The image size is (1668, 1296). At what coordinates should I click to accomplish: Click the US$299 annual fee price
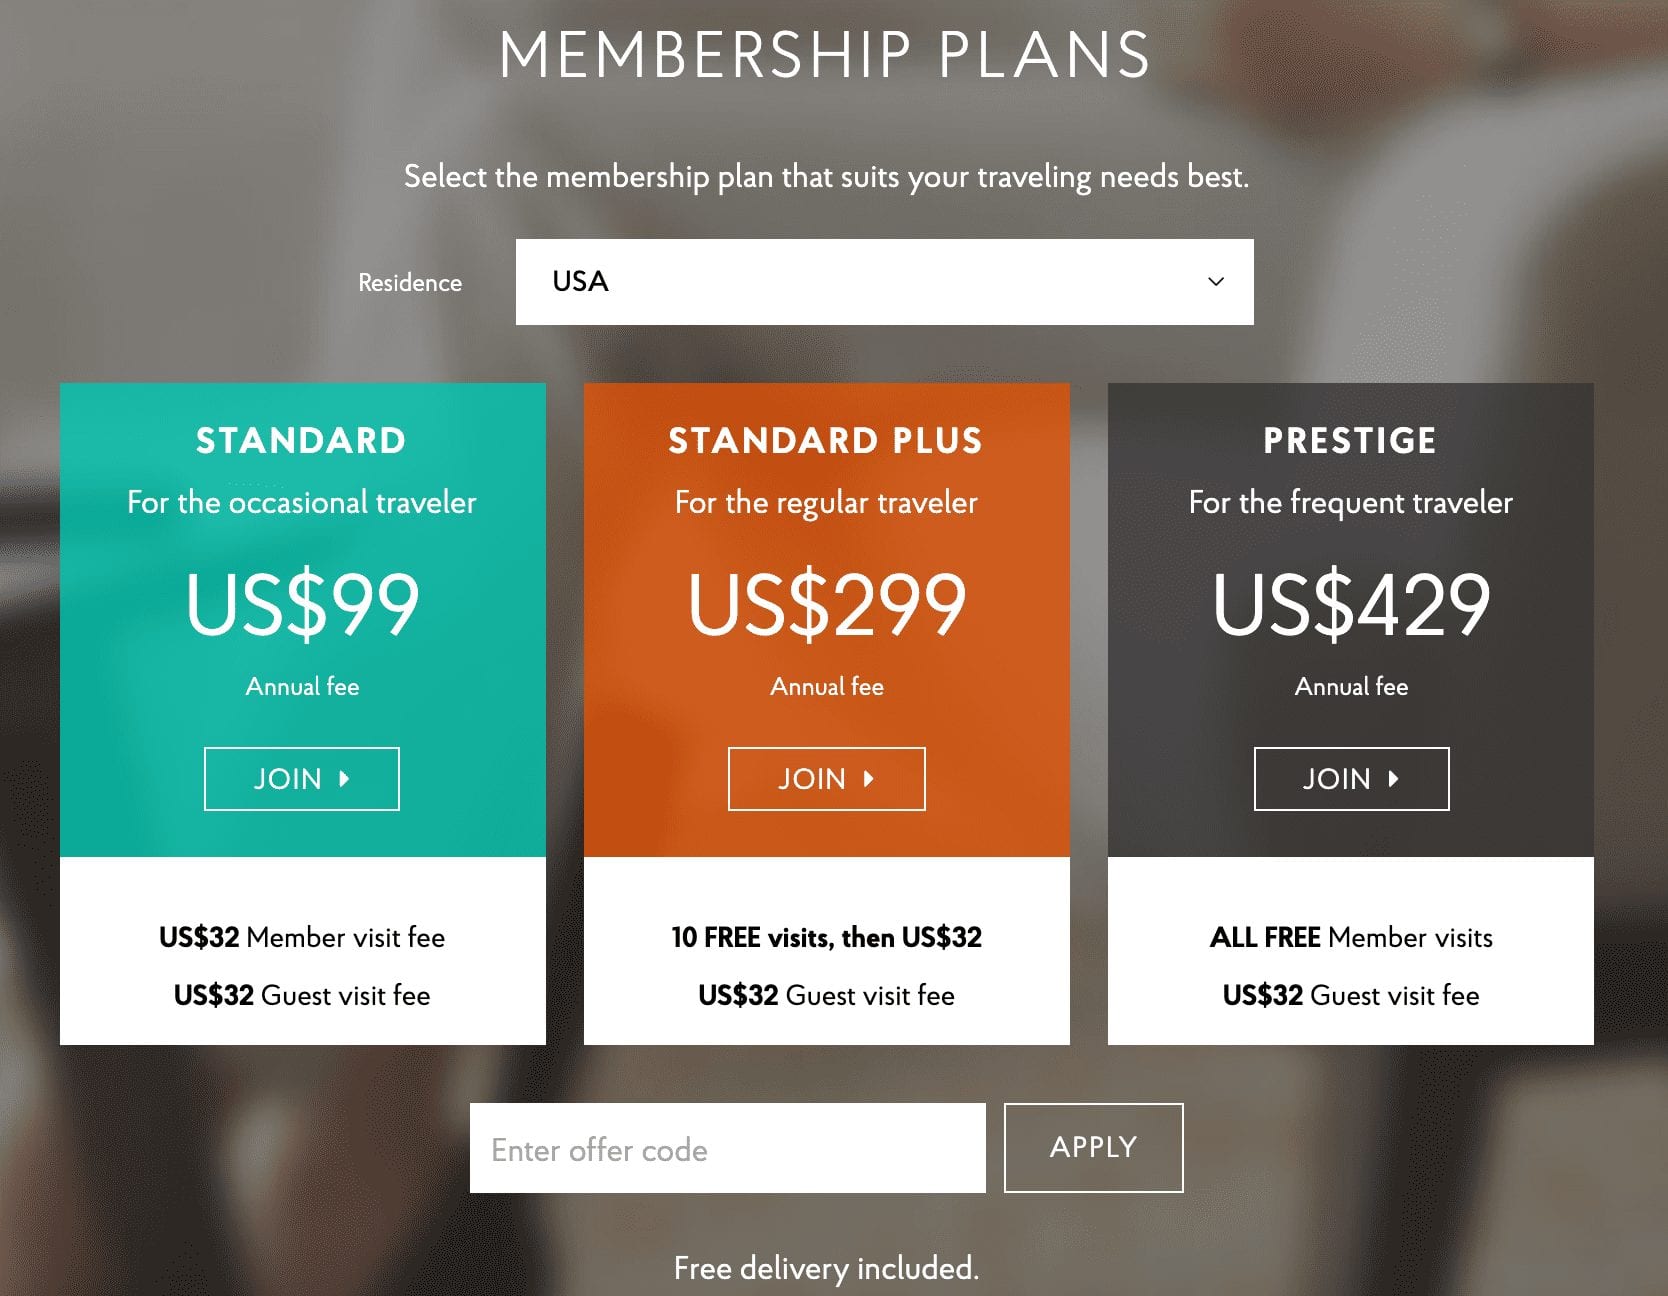click(827, 604)
